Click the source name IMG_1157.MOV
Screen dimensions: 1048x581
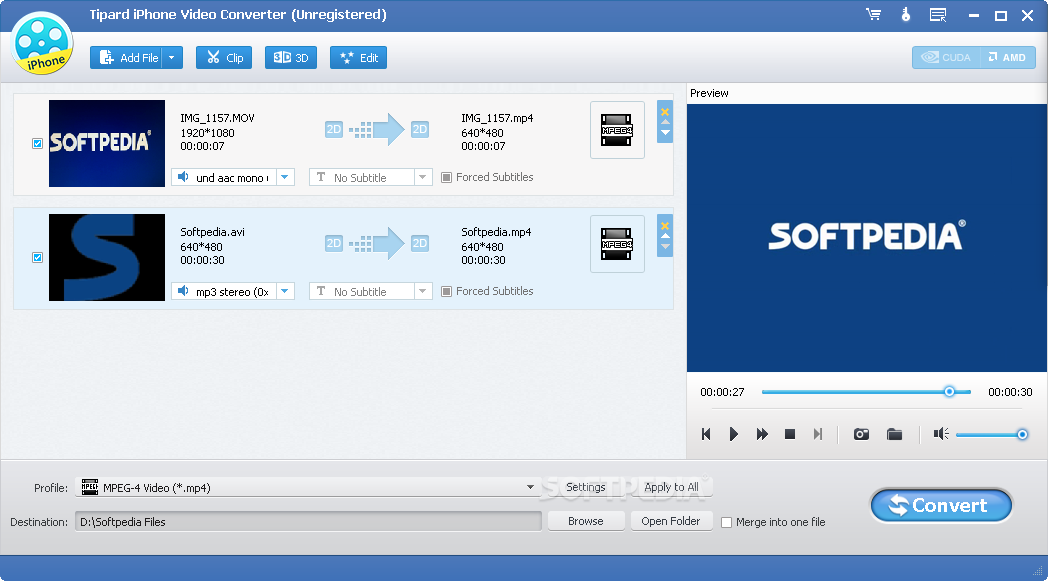coord(217,118)
